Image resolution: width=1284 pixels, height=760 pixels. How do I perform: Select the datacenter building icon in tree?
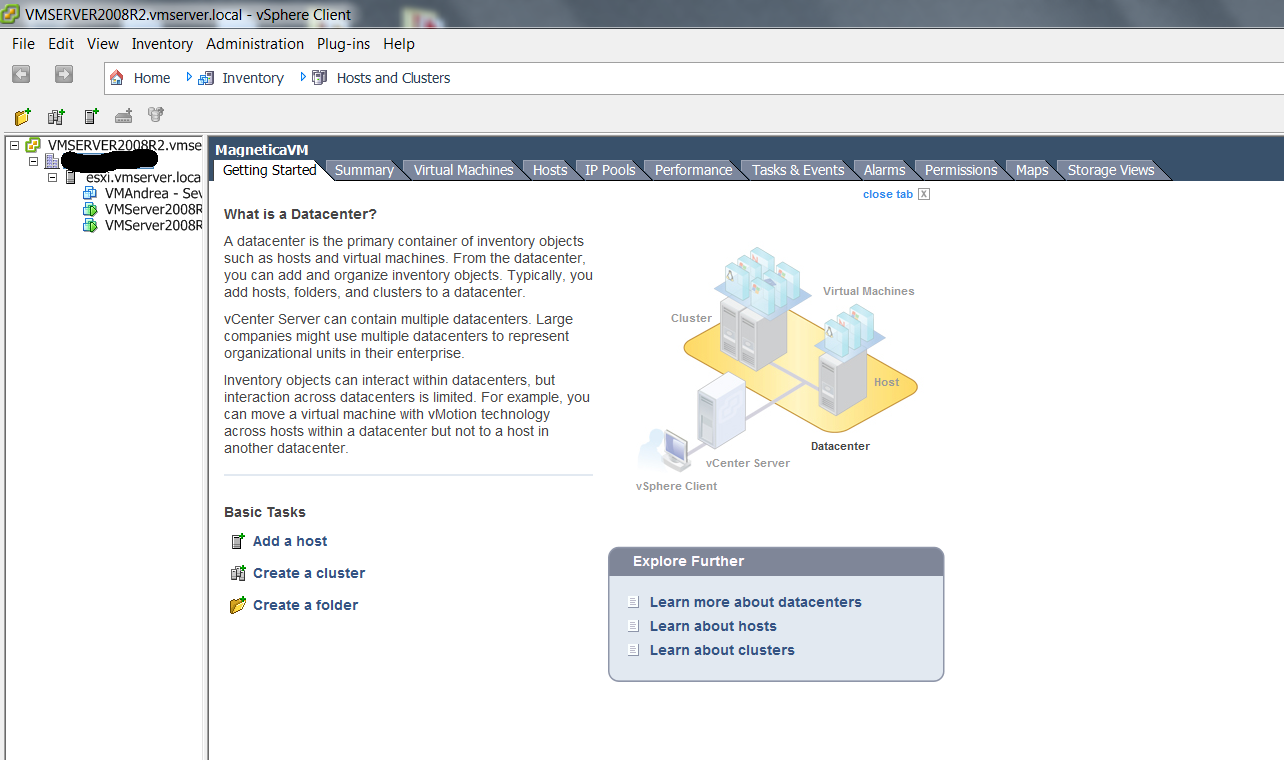point(52,162)
